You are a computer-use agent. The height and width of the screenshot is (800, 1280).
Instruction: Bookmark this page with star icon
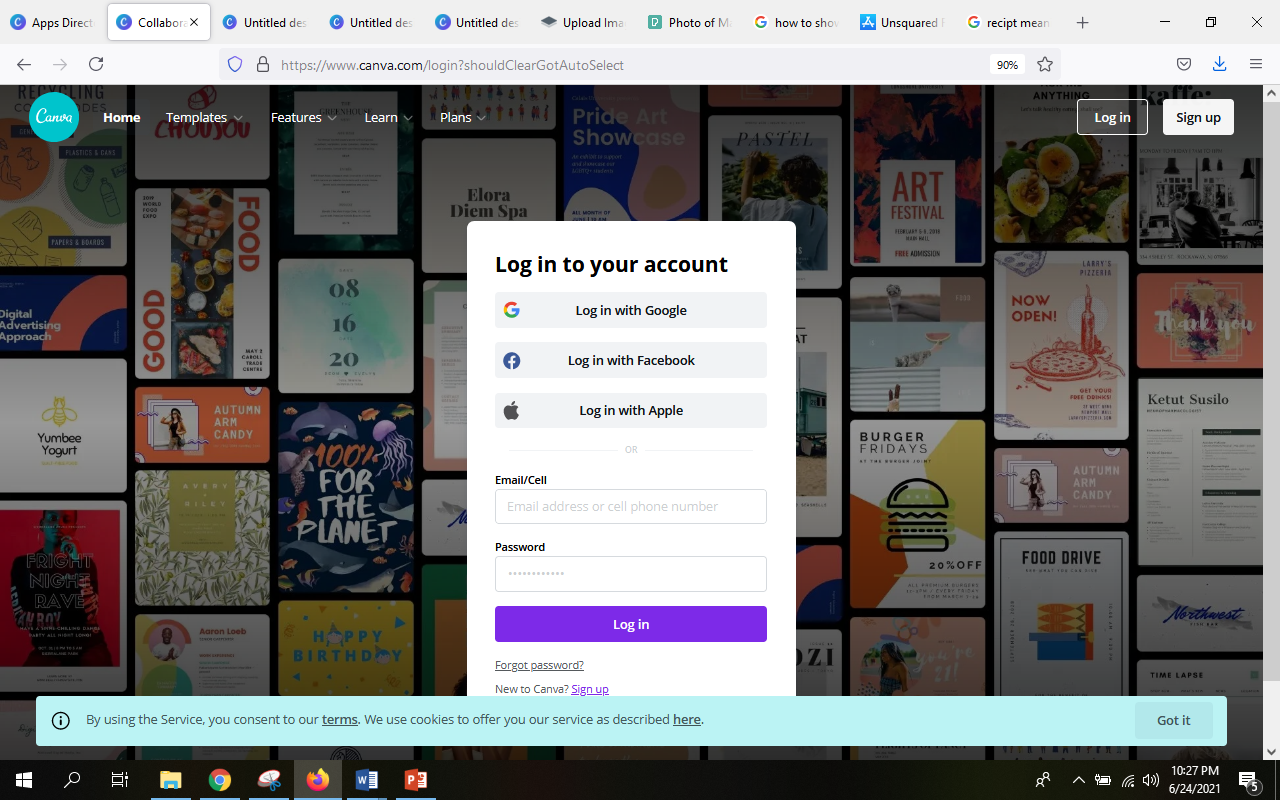point(1045,64)
